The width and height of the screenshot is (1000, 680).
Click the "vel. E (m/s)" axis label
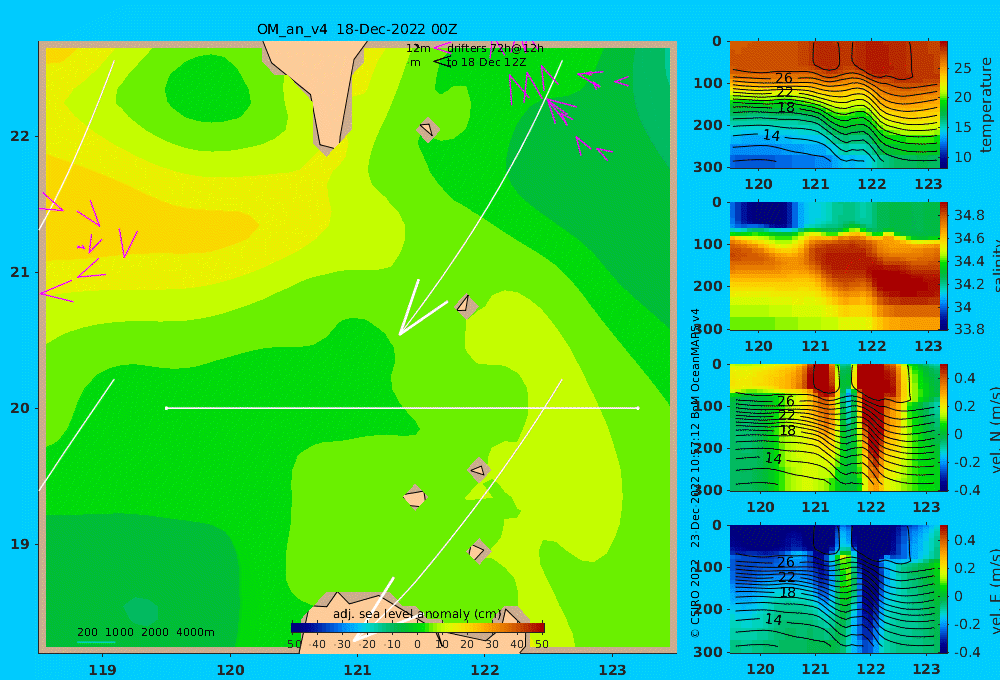994,591
